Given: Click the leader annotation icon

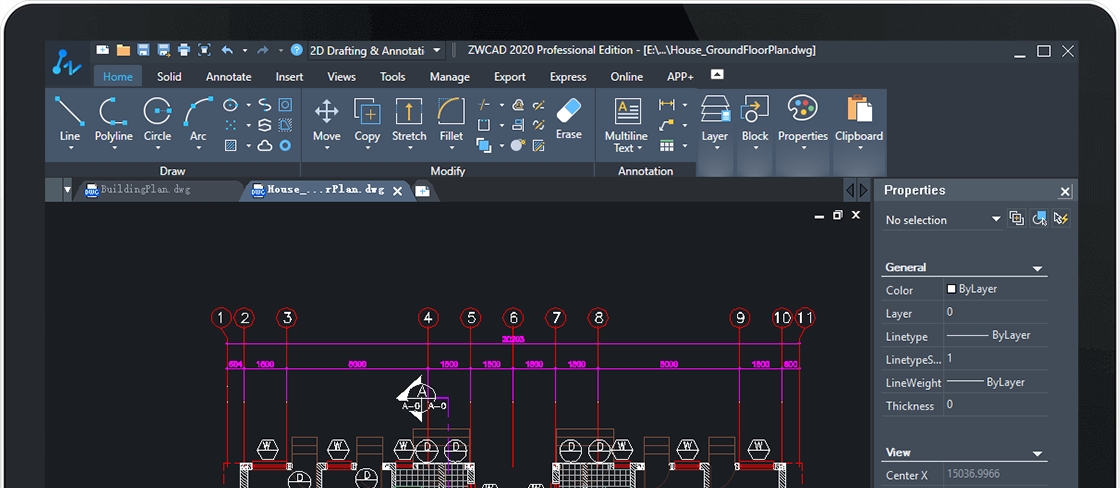Looking at the screenshot, I should click(x=666, y=125).
